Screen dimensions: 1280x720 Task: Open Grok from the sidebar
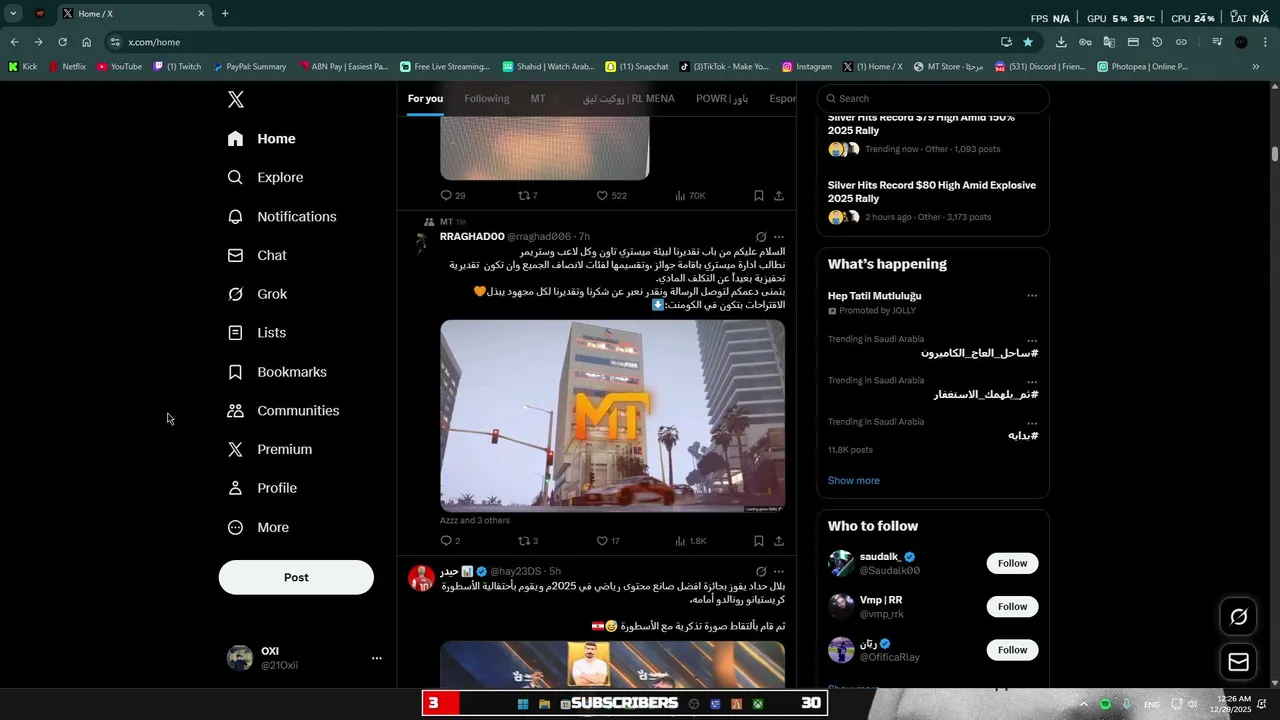click(257, 294)
